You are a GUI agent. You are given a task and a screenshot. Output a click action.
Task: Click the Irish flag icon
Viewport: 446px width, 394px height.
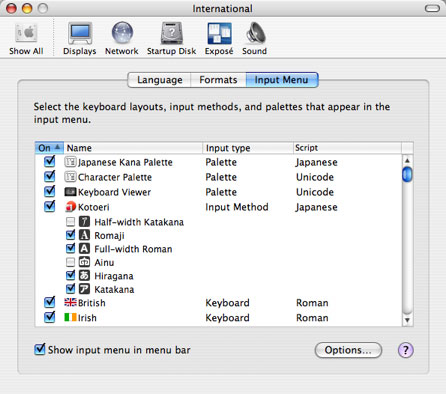coord(70,317)
